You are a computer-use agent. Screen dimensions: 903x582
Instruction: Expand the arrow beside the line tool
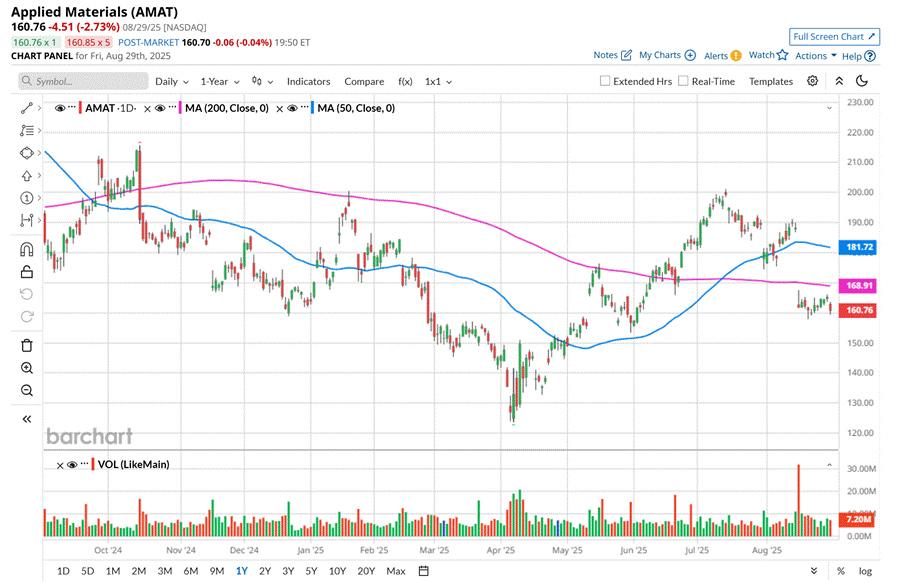pyautogui.click(x=39, y=108)
